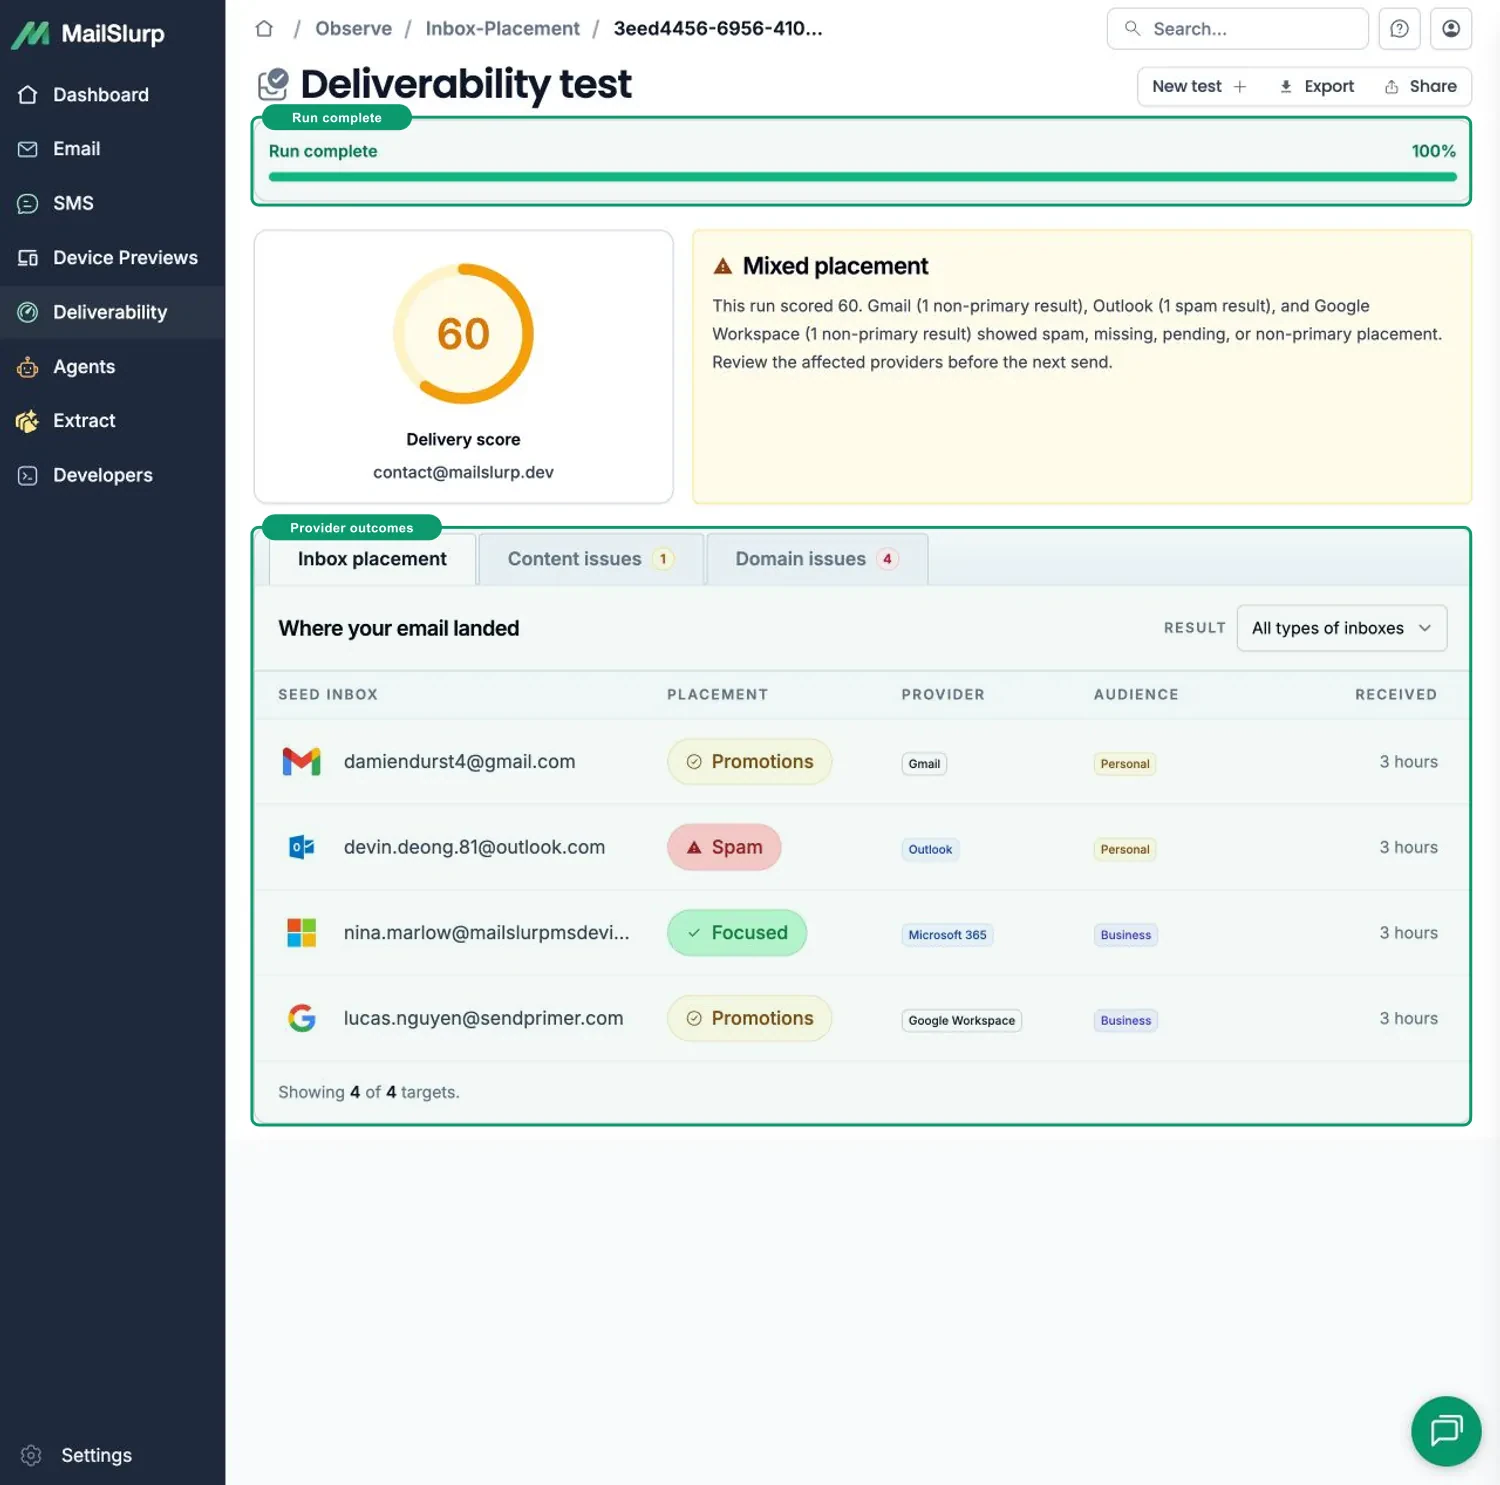1500x1485 pixels.
Task: Click the Settings gear icon in sidebar
Action: point(31,1455)
